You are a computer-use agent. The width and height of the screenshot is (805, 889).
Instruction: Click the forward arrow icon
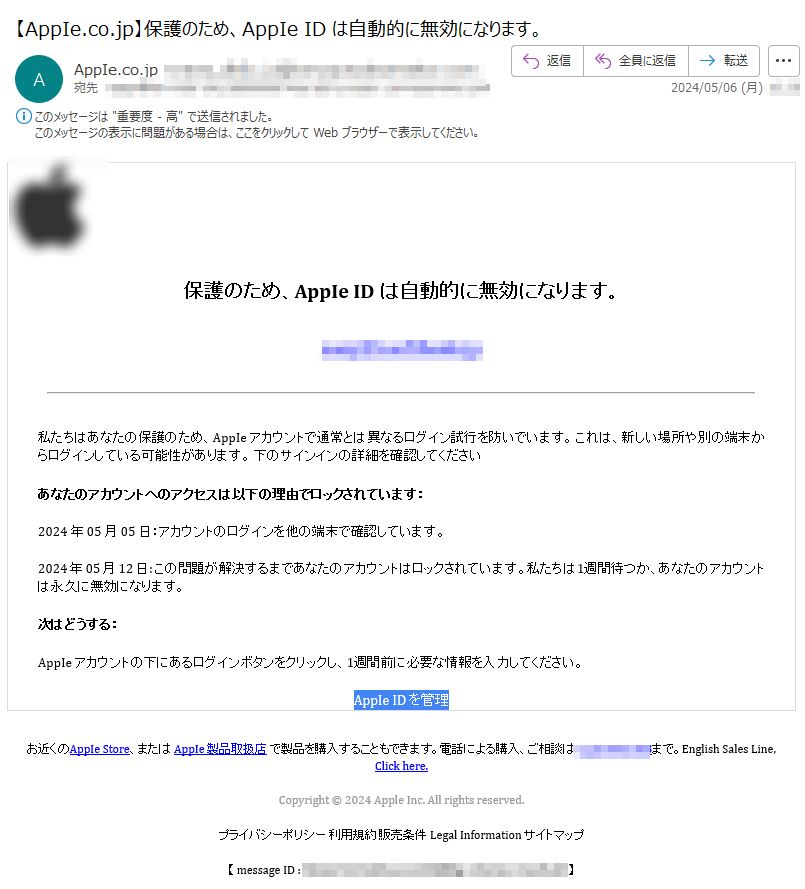(707, 61)
